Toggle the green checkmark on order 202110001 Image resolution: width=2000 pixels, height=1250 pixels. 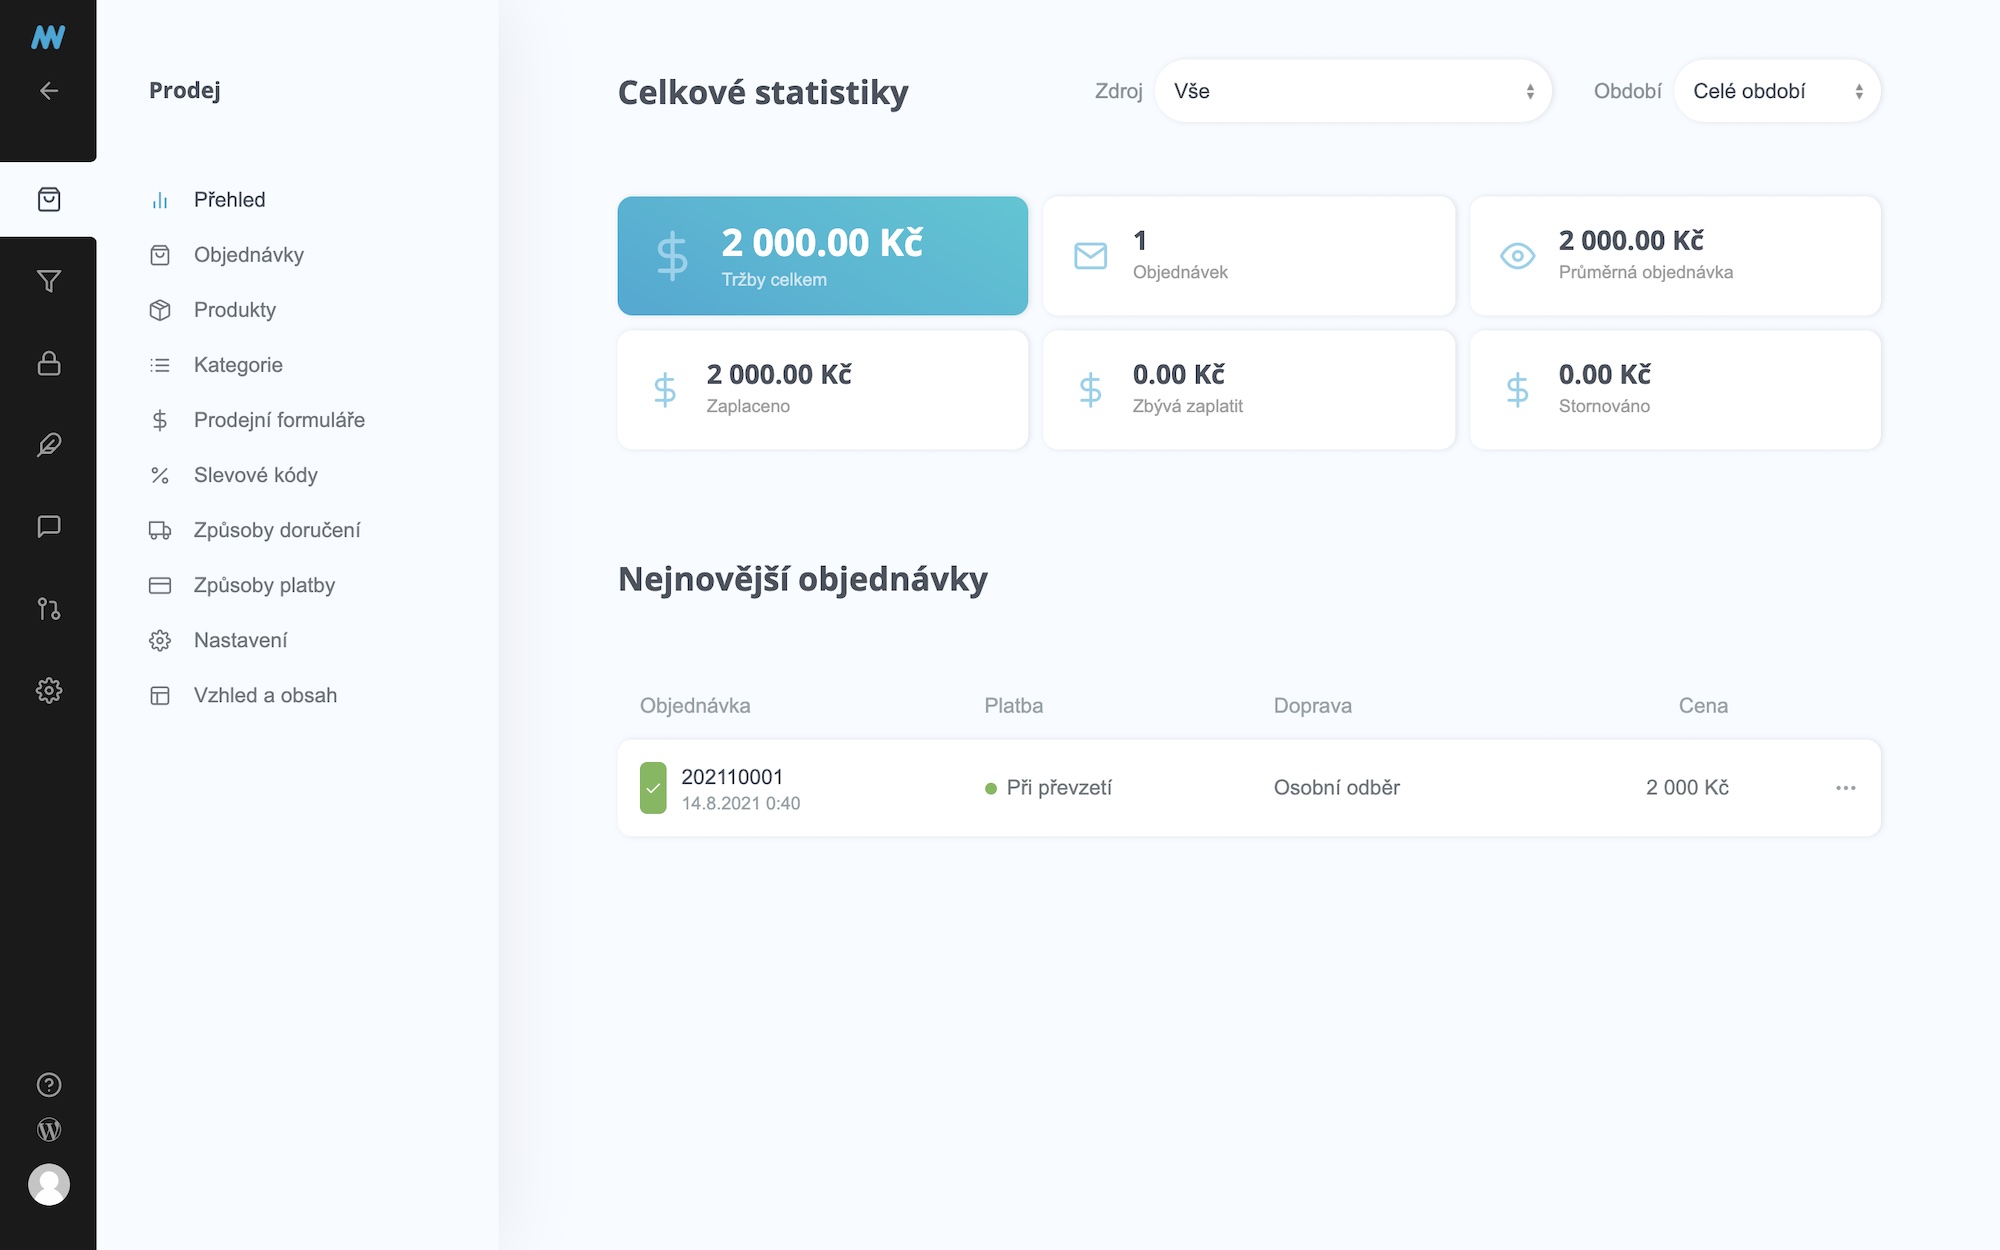tap(653, 788)
